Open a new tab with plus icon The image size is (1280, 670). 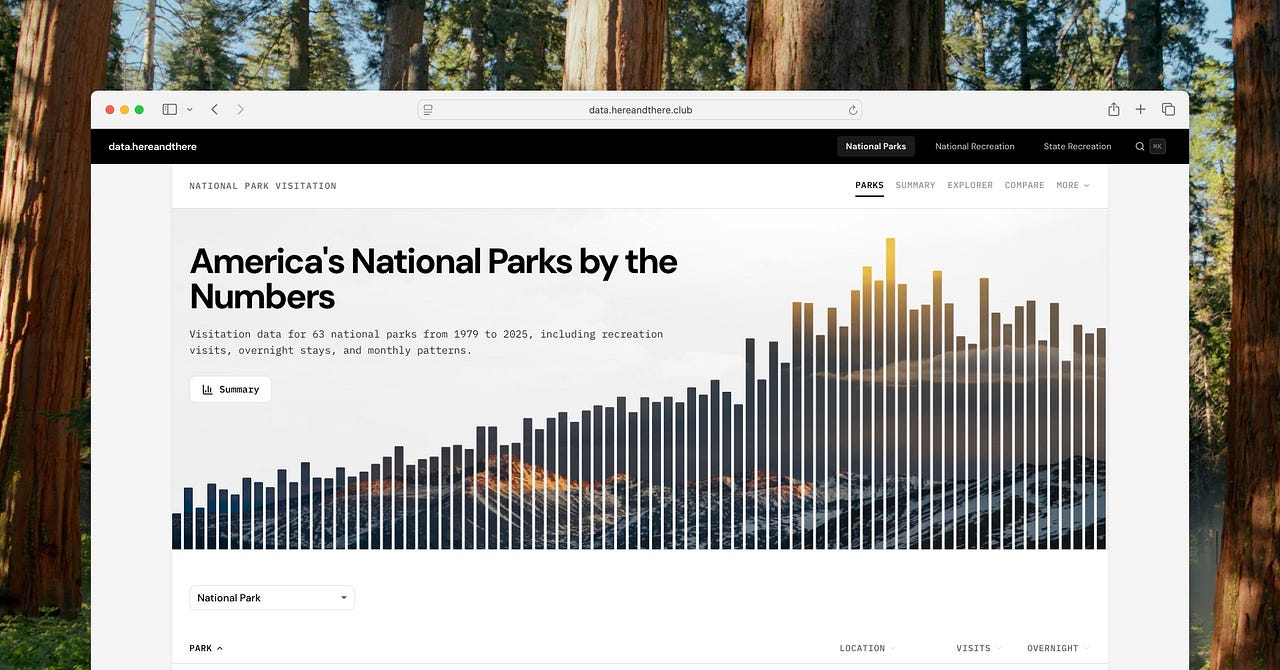tap(1141, 109)
